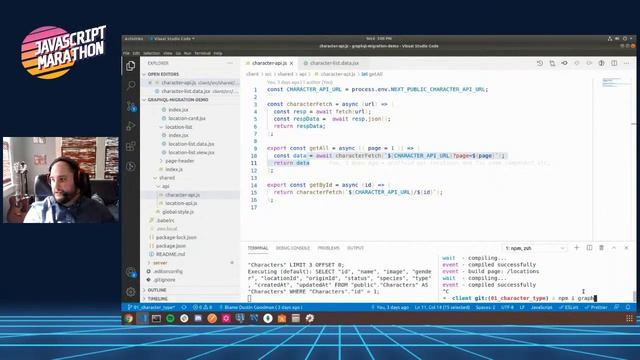Open Explorer panel ellipsis menu

(230, 63)
